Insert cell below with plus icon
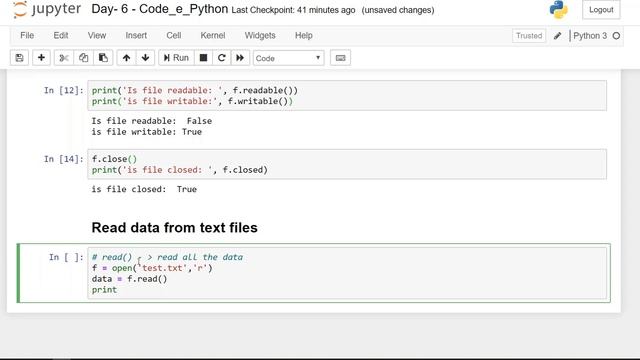The height and width of the screenshot is (360, 640). pos(41,58)
